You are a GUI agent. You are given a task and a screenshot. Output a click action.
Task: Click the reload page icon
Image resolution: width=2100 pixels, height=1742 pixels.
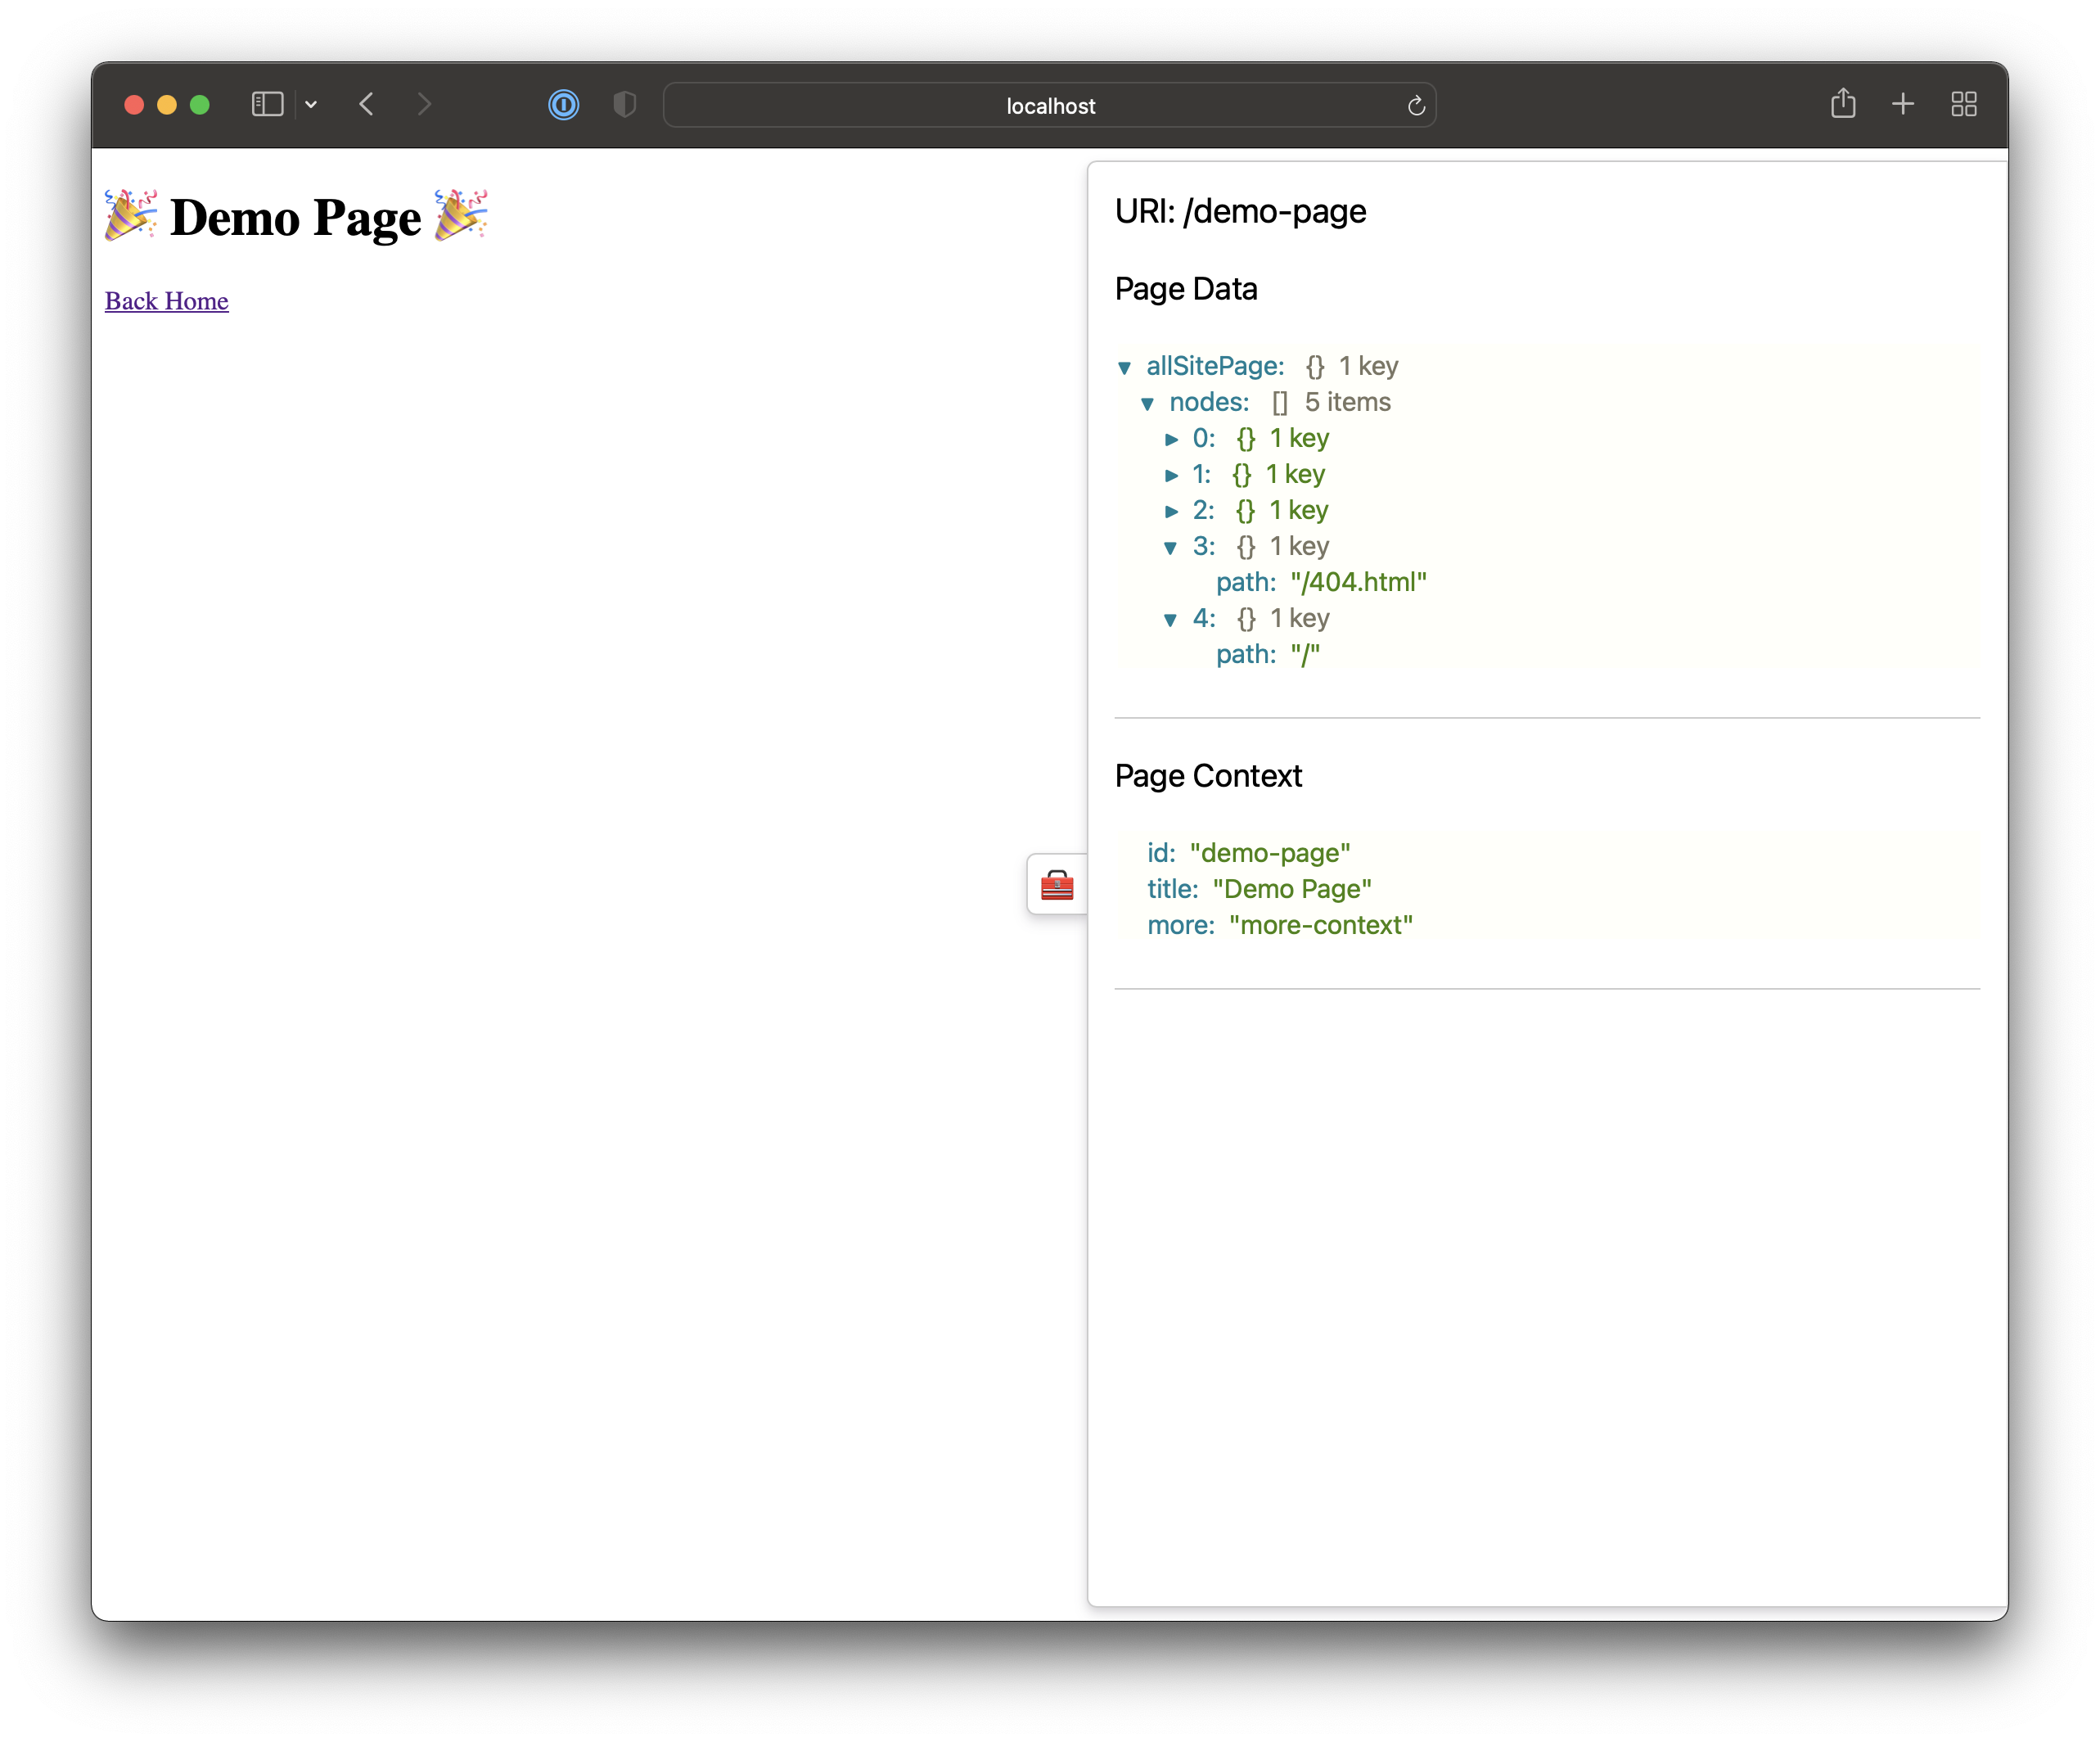[x=1416, y=105]
